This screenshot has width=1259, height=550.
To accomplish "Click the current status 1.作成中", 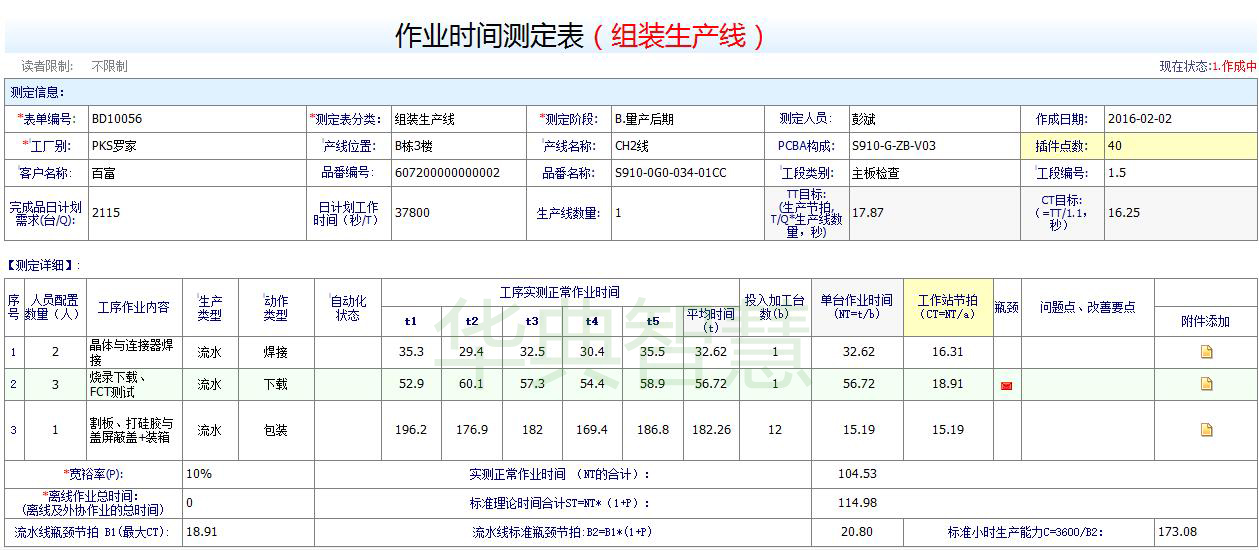I will coord(1234,66).
